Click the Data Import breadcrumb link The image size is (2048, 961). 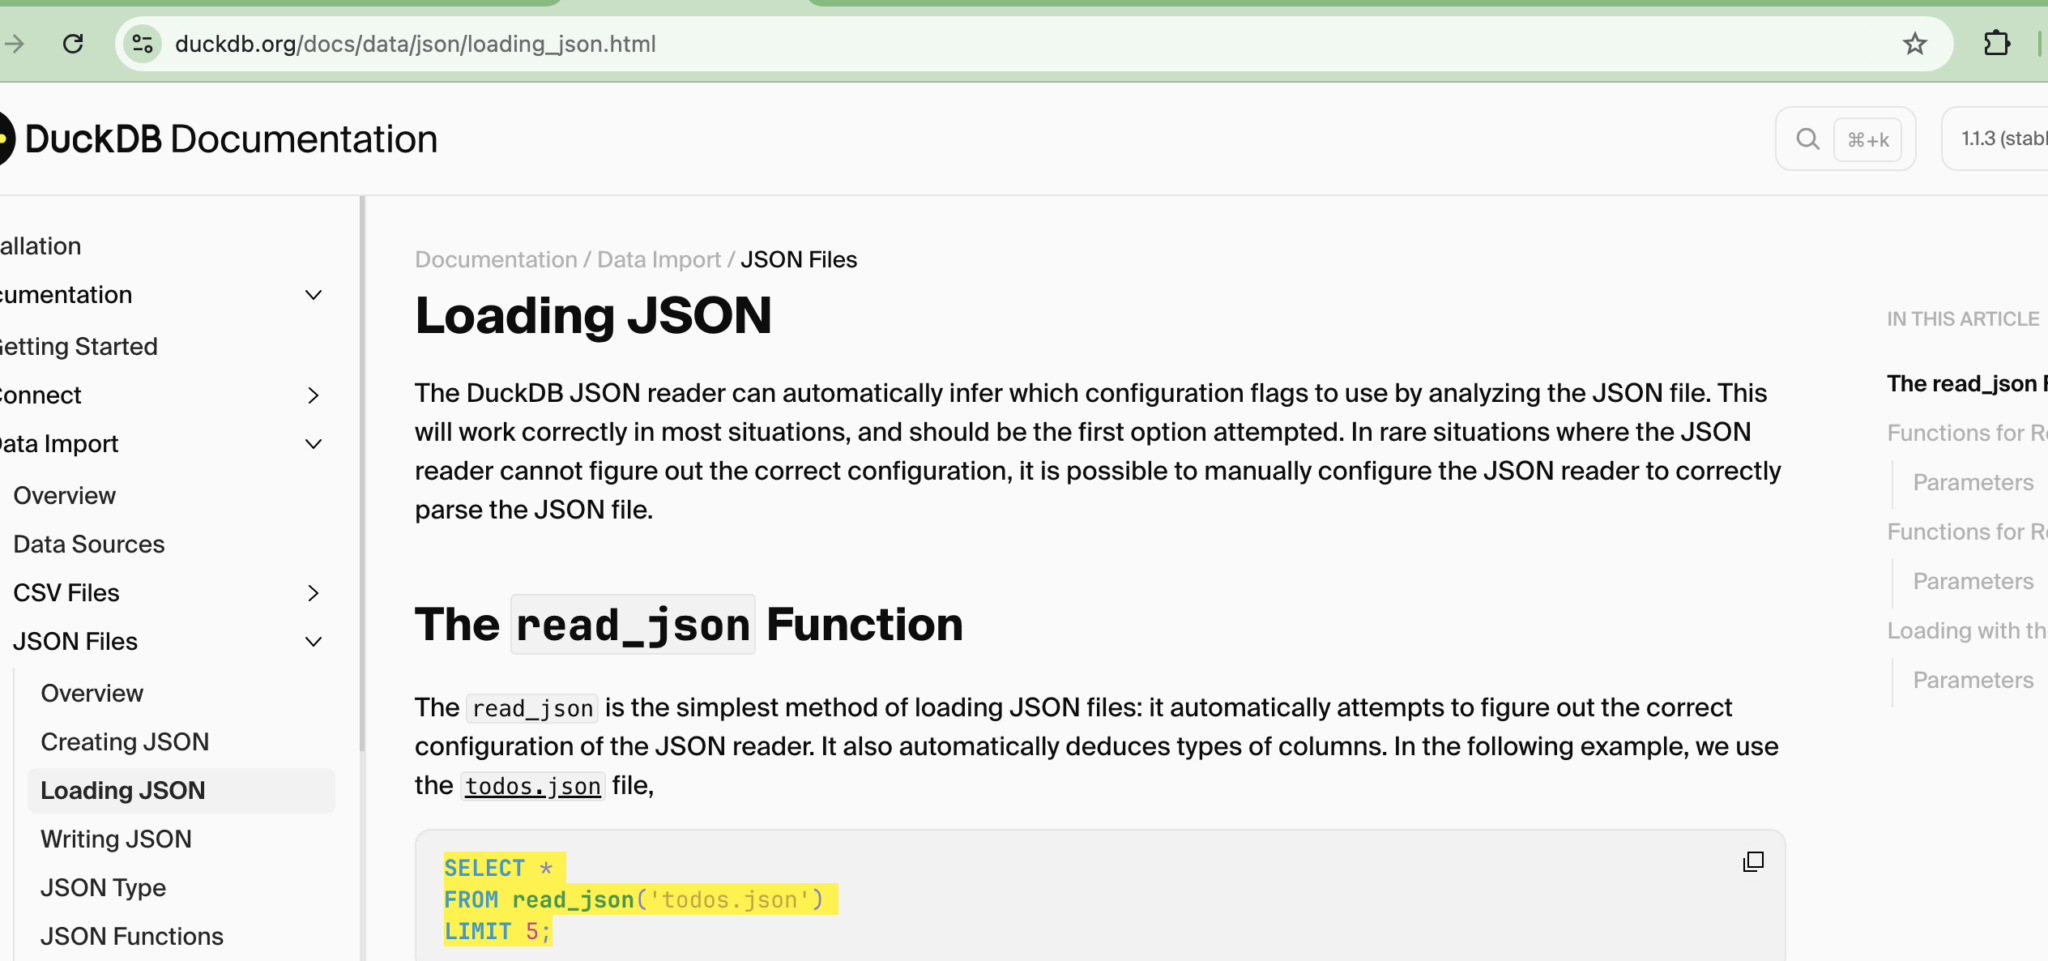[659, 260]
